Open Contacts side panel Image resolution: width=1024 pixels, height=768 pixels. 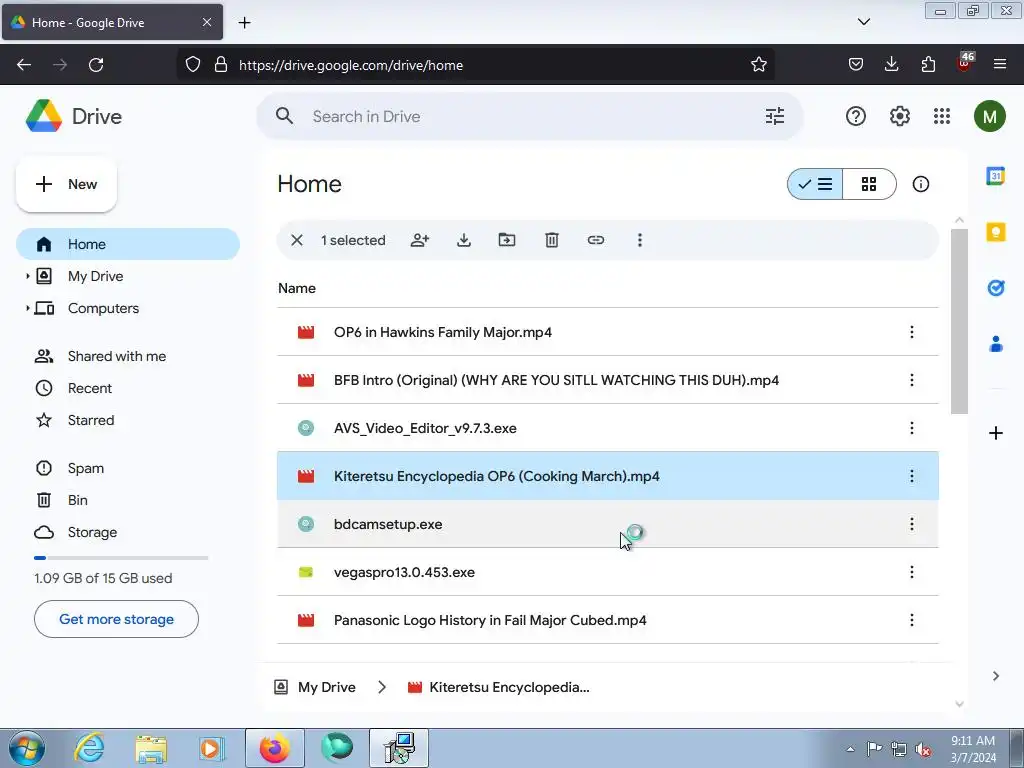(x=995, y=344)
